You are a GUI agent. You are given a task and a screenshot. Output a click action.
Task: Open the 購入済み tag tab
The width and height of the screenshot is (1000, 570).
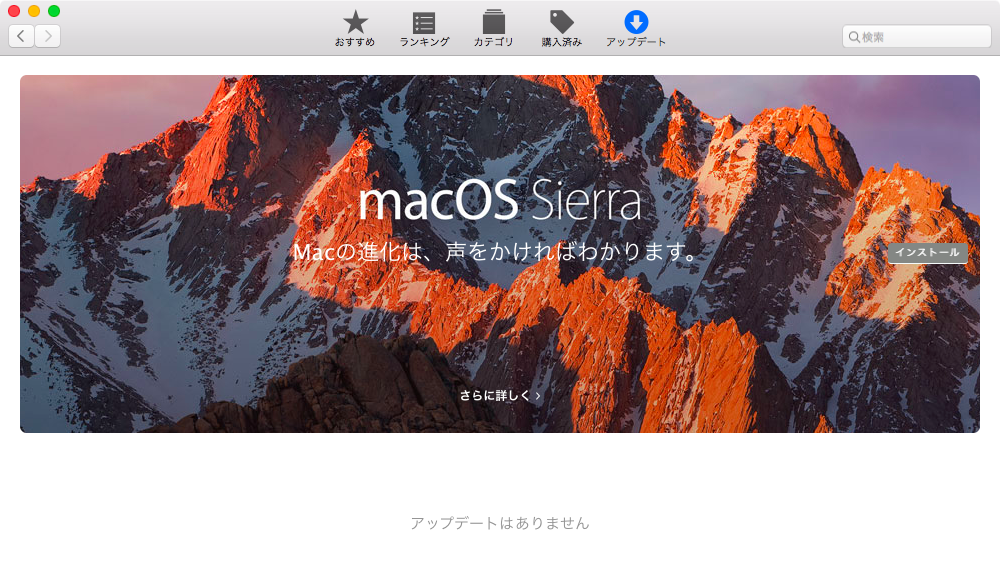pos(561,29)
